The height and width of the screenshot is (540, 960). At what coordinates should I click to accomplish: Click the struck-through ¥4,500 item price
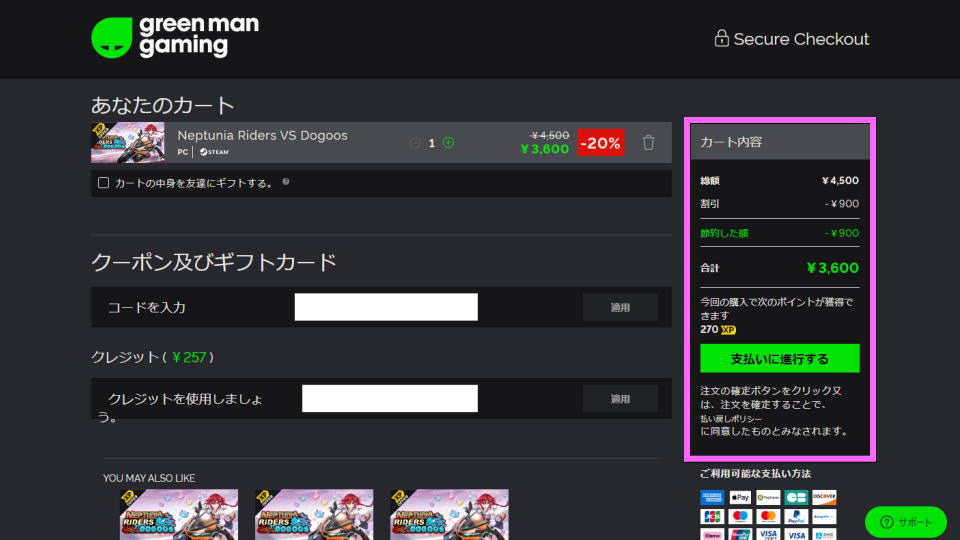[550, 135]
